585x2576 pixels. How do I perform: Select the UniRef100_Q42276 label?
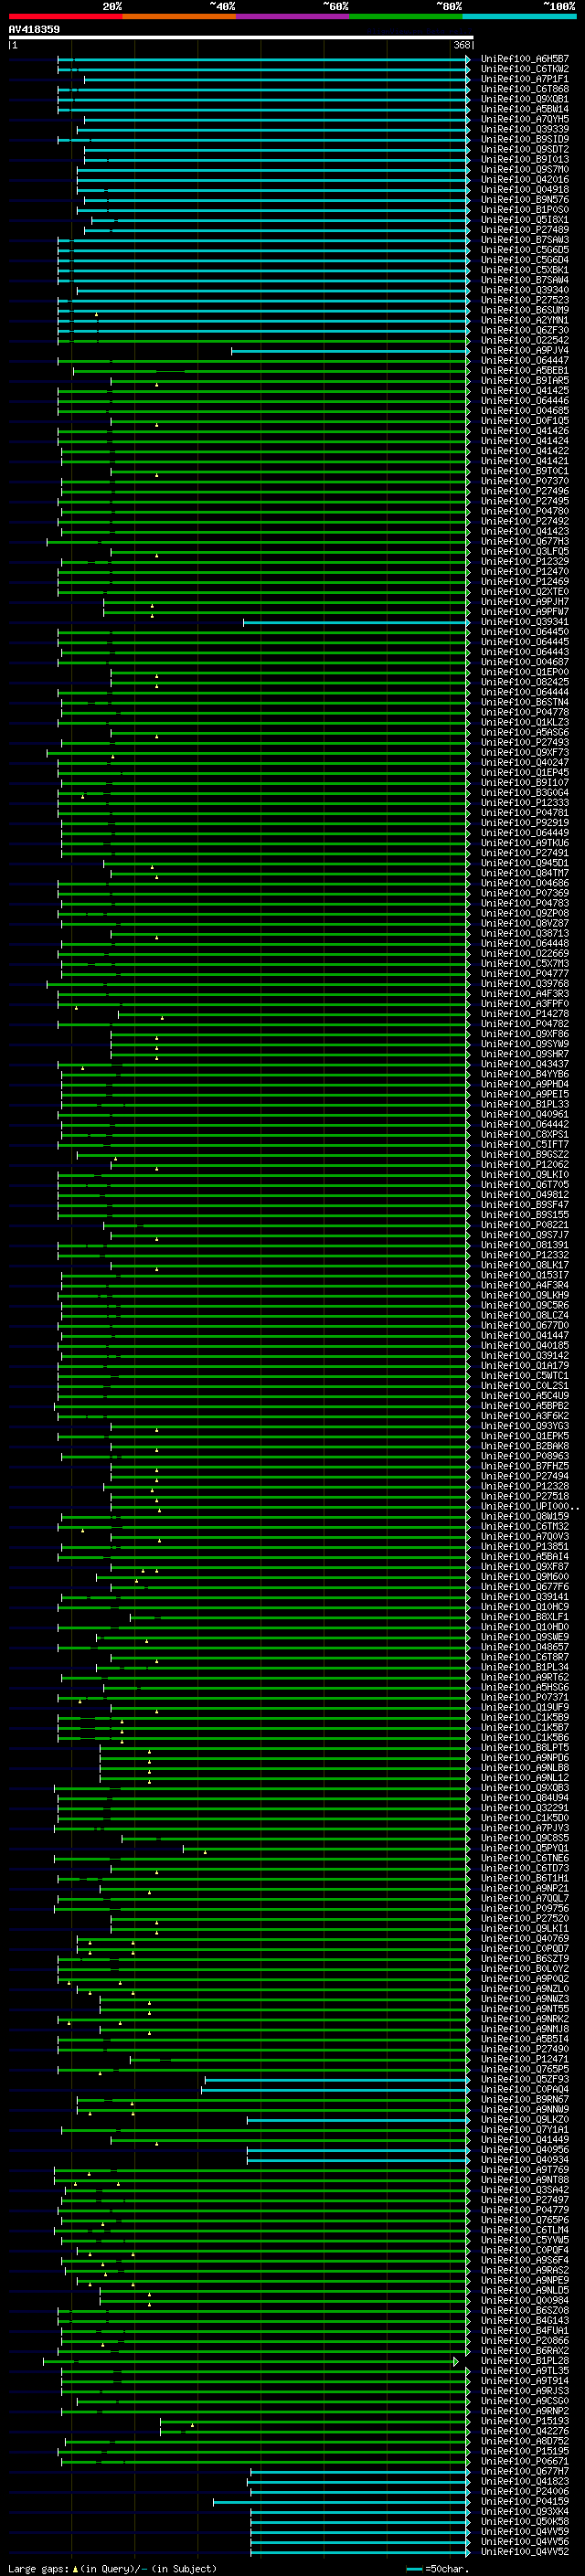pos(525,2431)
